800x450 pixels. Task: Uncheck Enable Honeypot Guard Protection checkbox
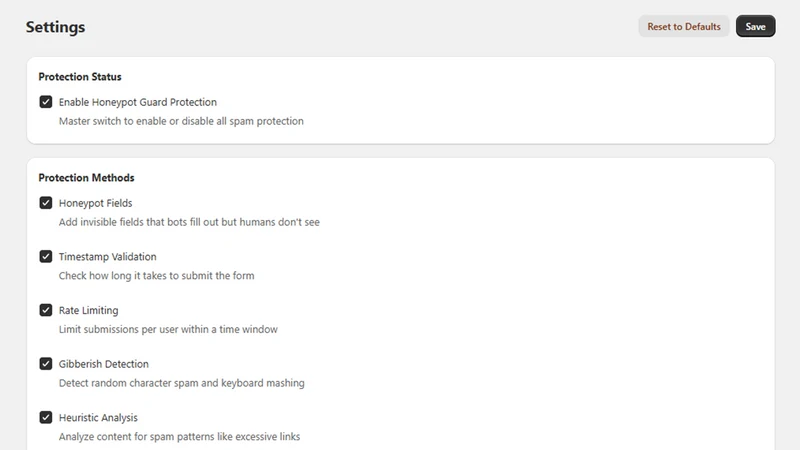(x=46, y=102)
